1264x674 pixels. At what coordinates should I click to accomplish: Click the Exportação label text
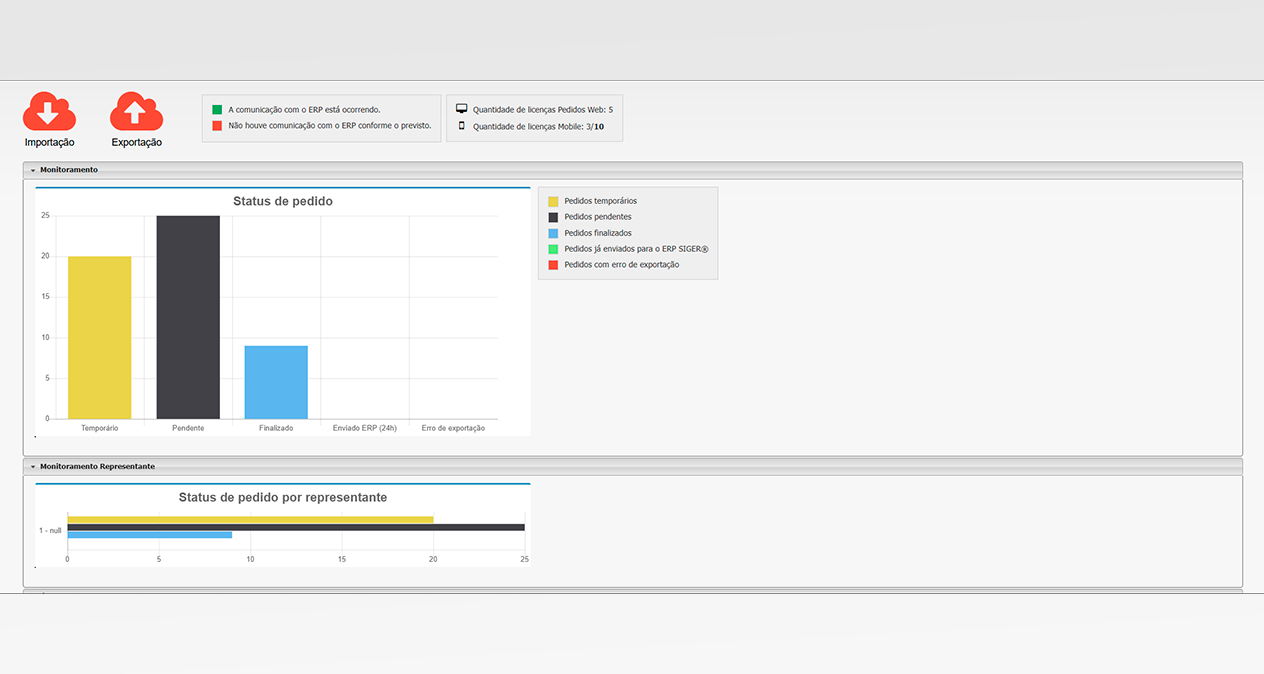click(137, 143)
